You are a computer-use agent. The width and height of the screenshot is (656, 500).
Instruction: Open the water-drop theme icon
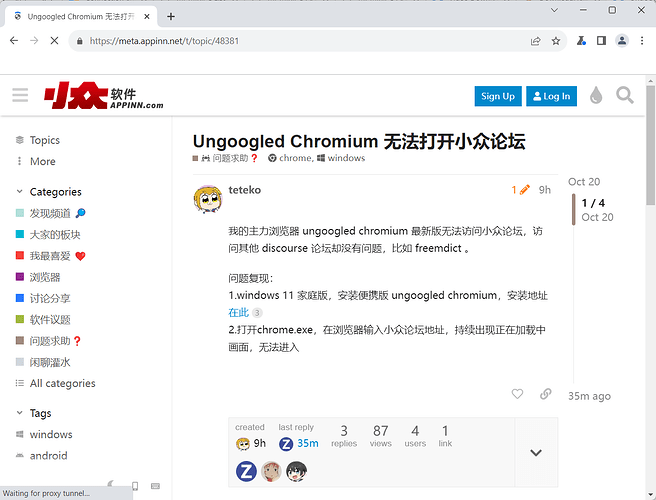[596, 95]
